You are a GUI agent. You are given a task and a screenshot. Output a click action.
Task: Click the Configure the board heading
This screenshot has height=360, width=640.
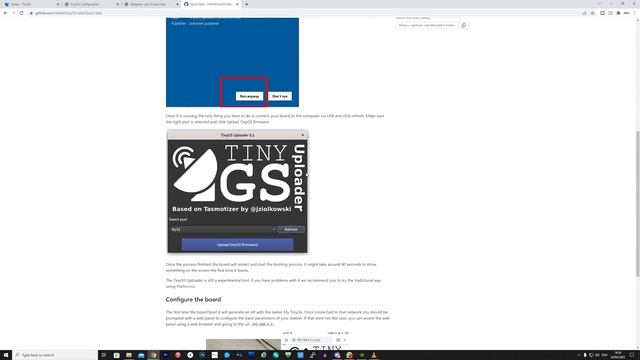[193, 300]
